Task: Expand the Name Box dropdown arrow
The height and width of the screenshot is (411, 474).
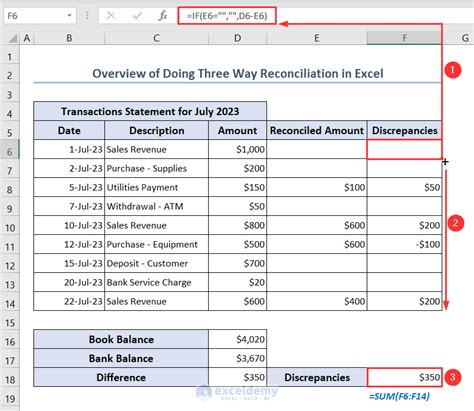Action: coord(69,16)
